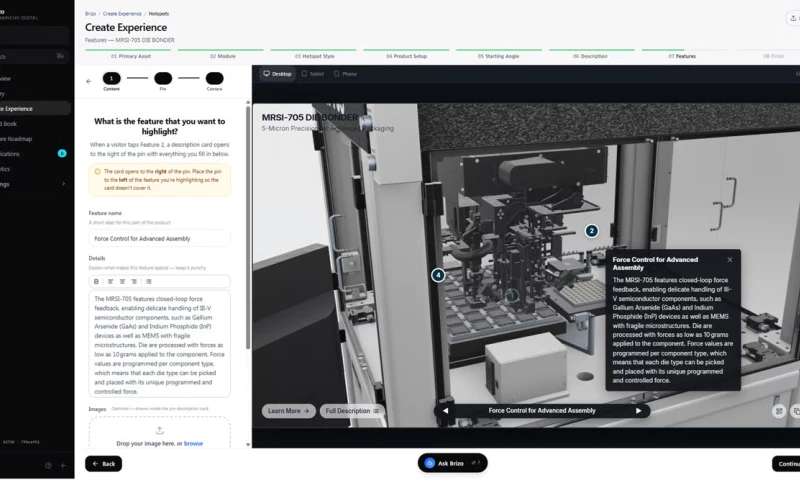Open Full Description button
Screen dimensions: 800x480
point(352,411)
